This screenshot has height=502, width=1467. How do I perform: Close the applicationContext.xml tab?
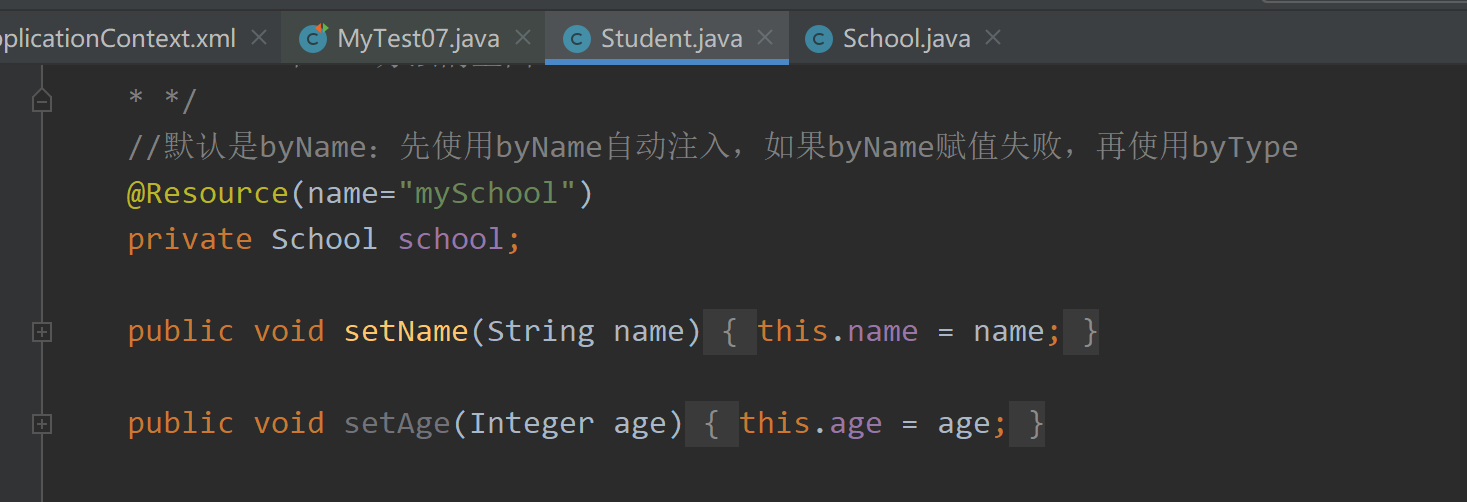click(x=259, y=38)
